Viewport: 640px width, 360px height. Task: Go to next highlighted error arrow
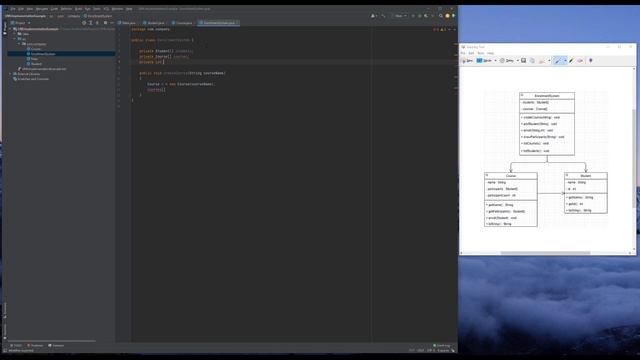(x=454, y=29)
